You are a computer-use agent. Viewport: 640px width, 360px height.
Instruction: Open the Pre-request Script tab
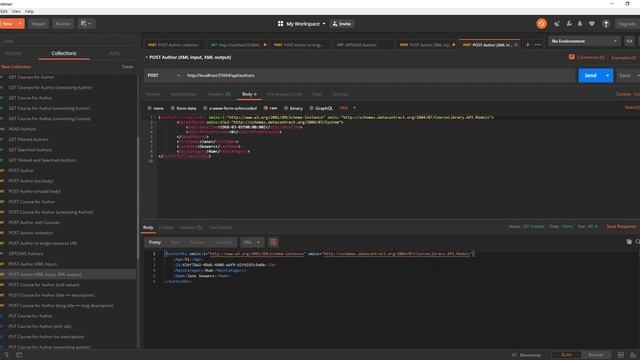[x=284, y=94]
